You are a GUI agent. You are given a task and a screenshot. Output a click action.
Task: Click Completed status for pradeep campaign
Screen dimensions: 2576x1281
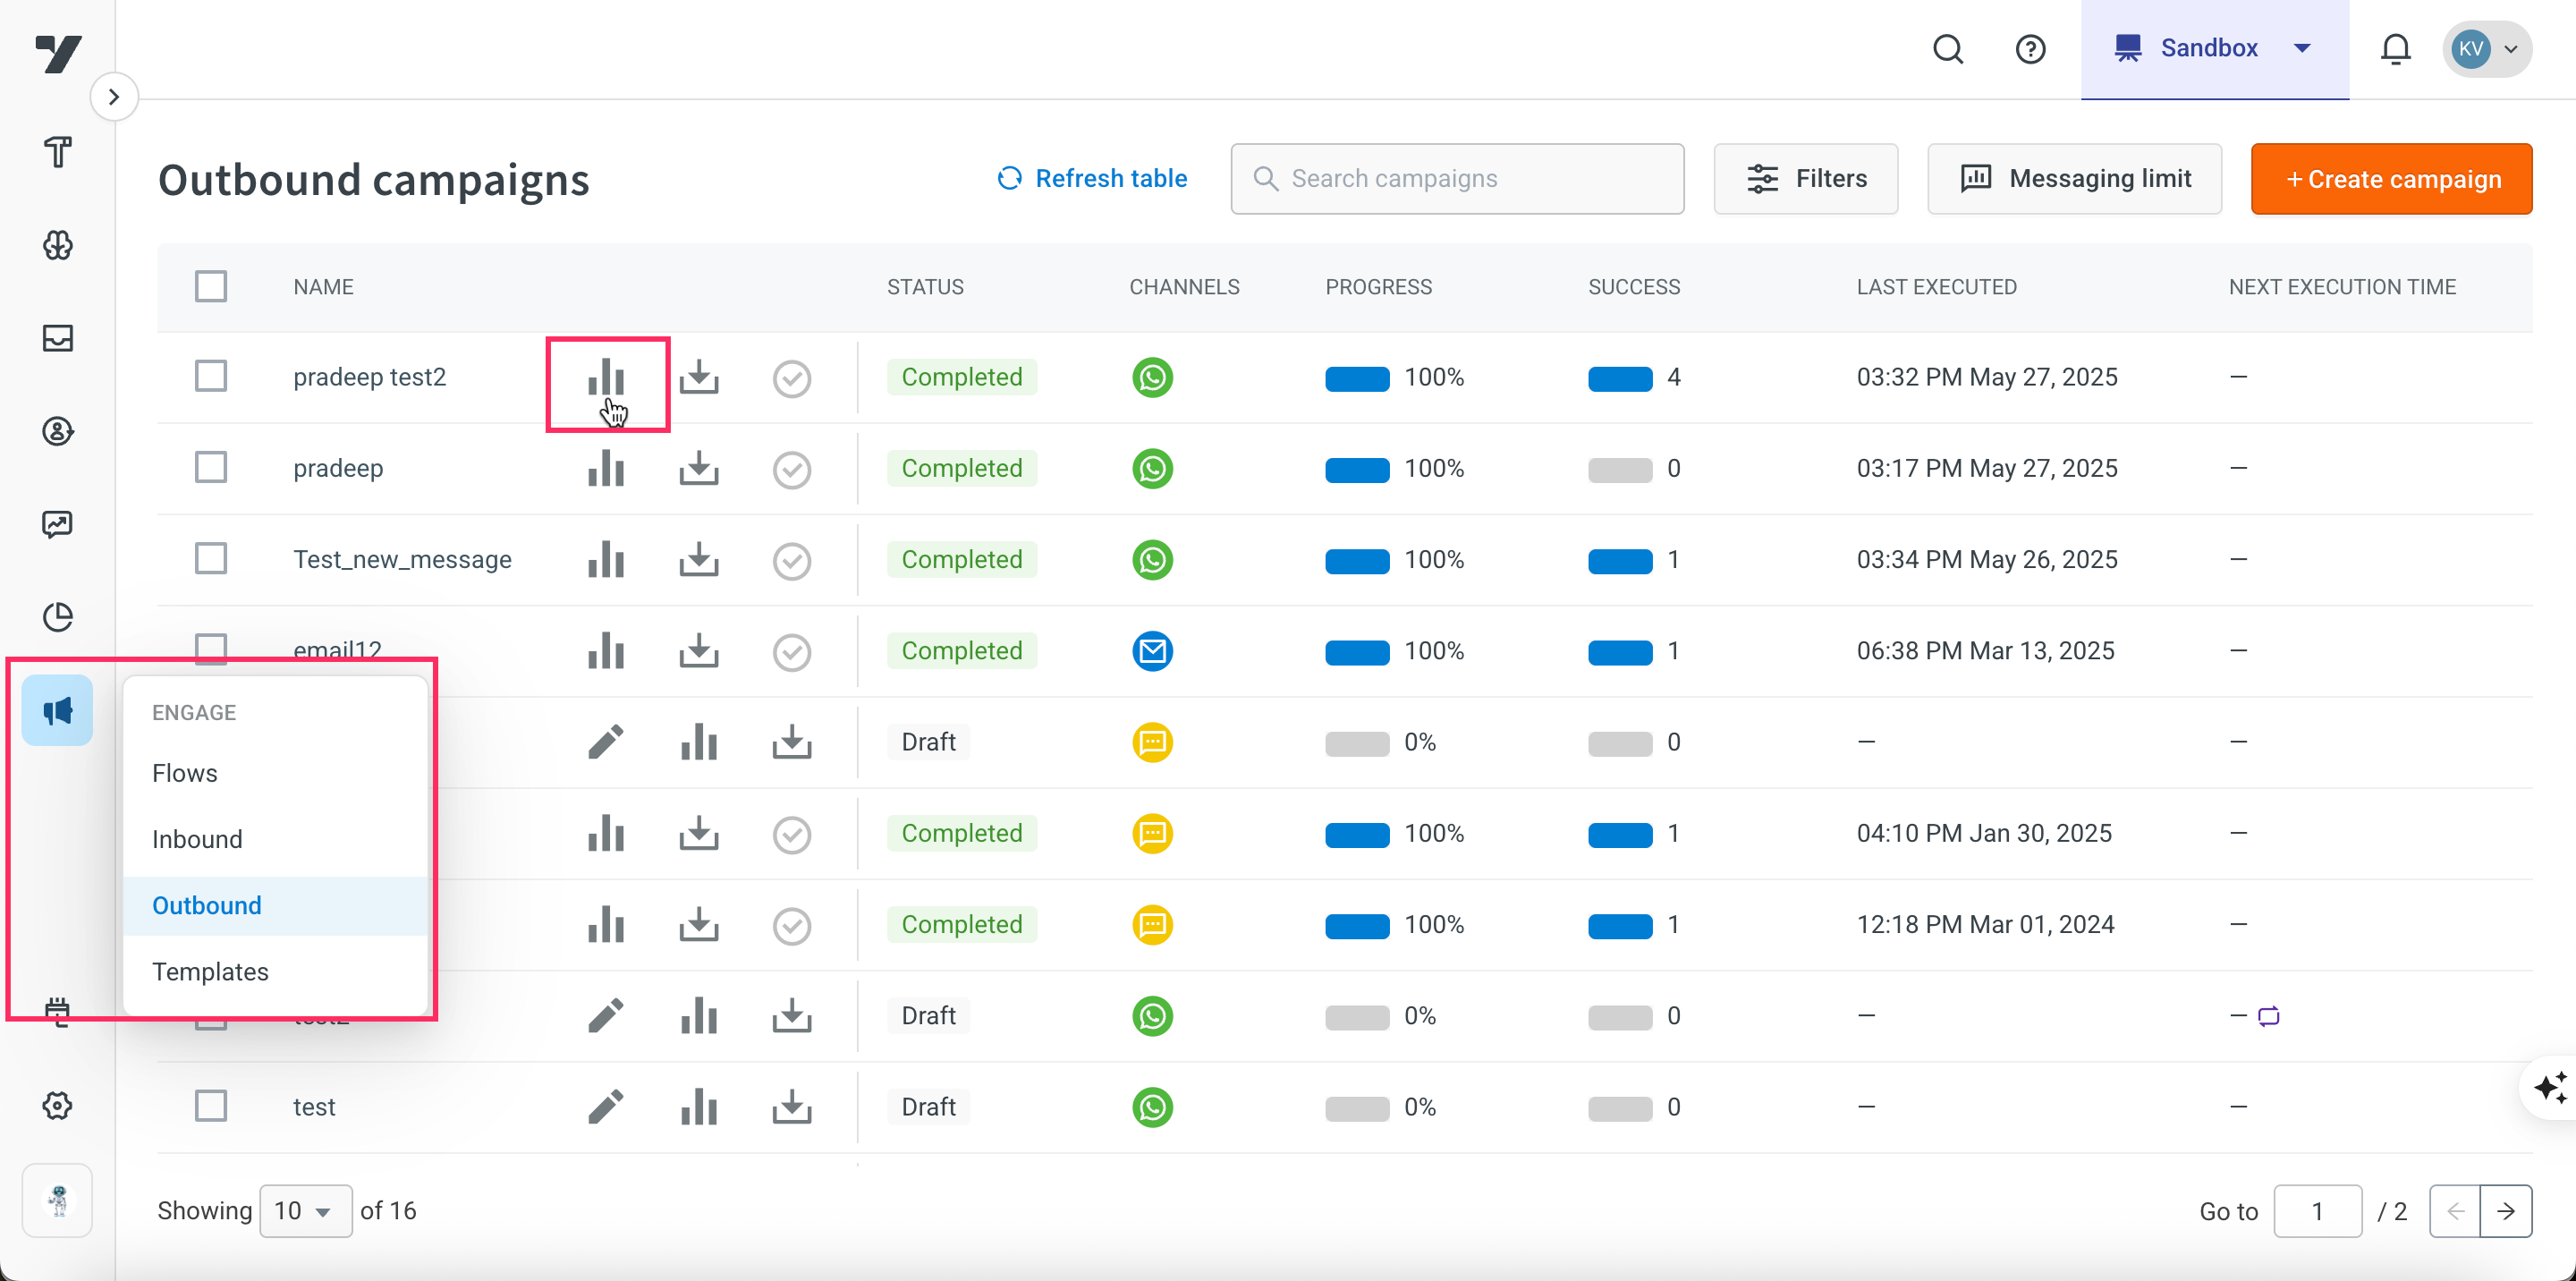(x=961, y=468)
